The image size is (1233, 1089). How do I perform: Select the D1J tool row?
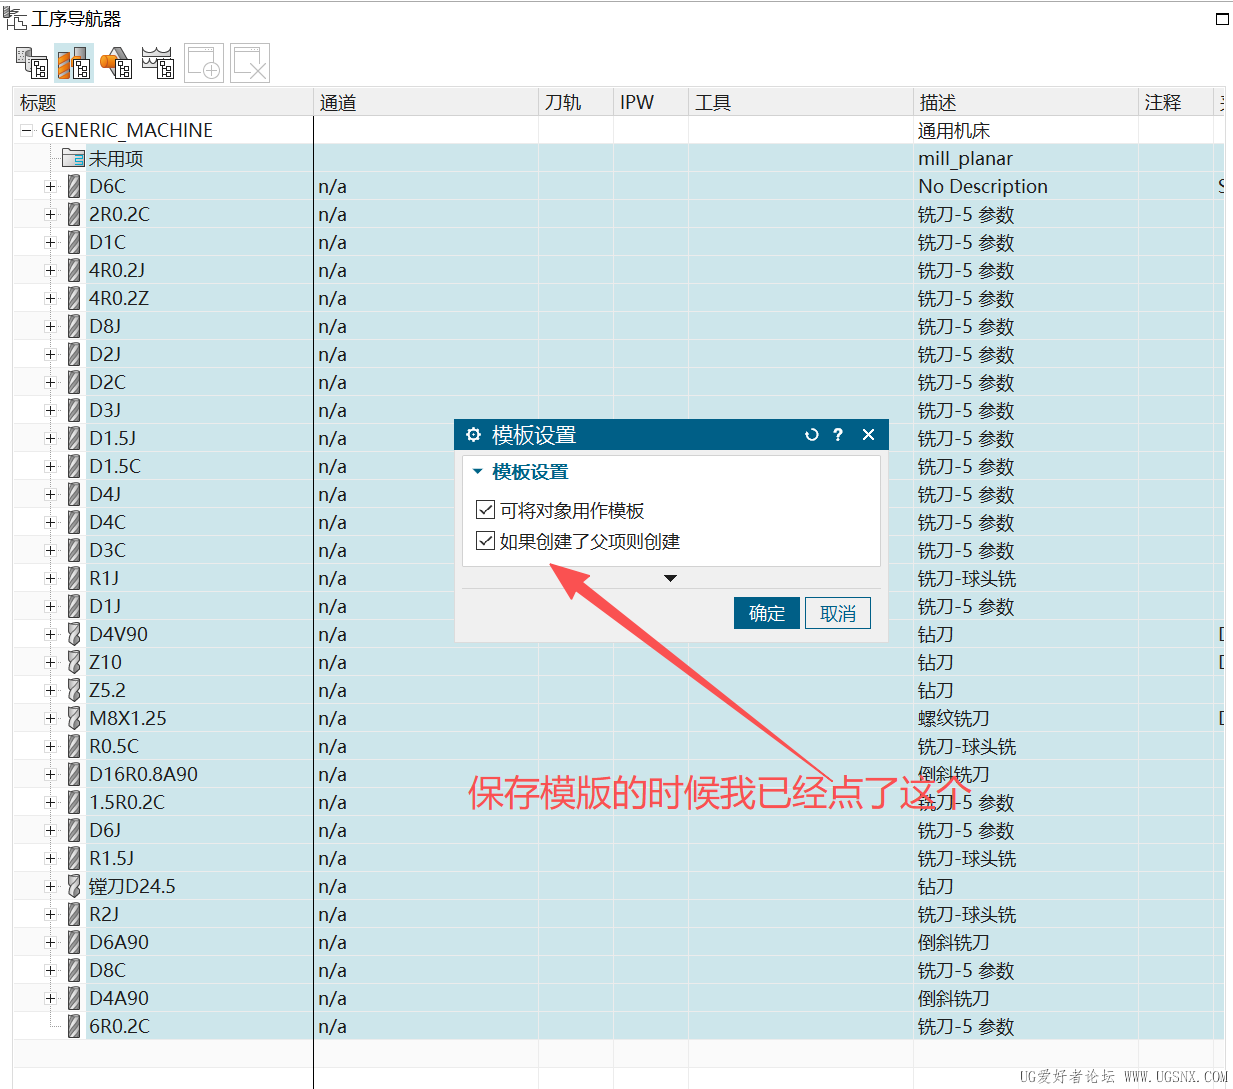(618, 606)
